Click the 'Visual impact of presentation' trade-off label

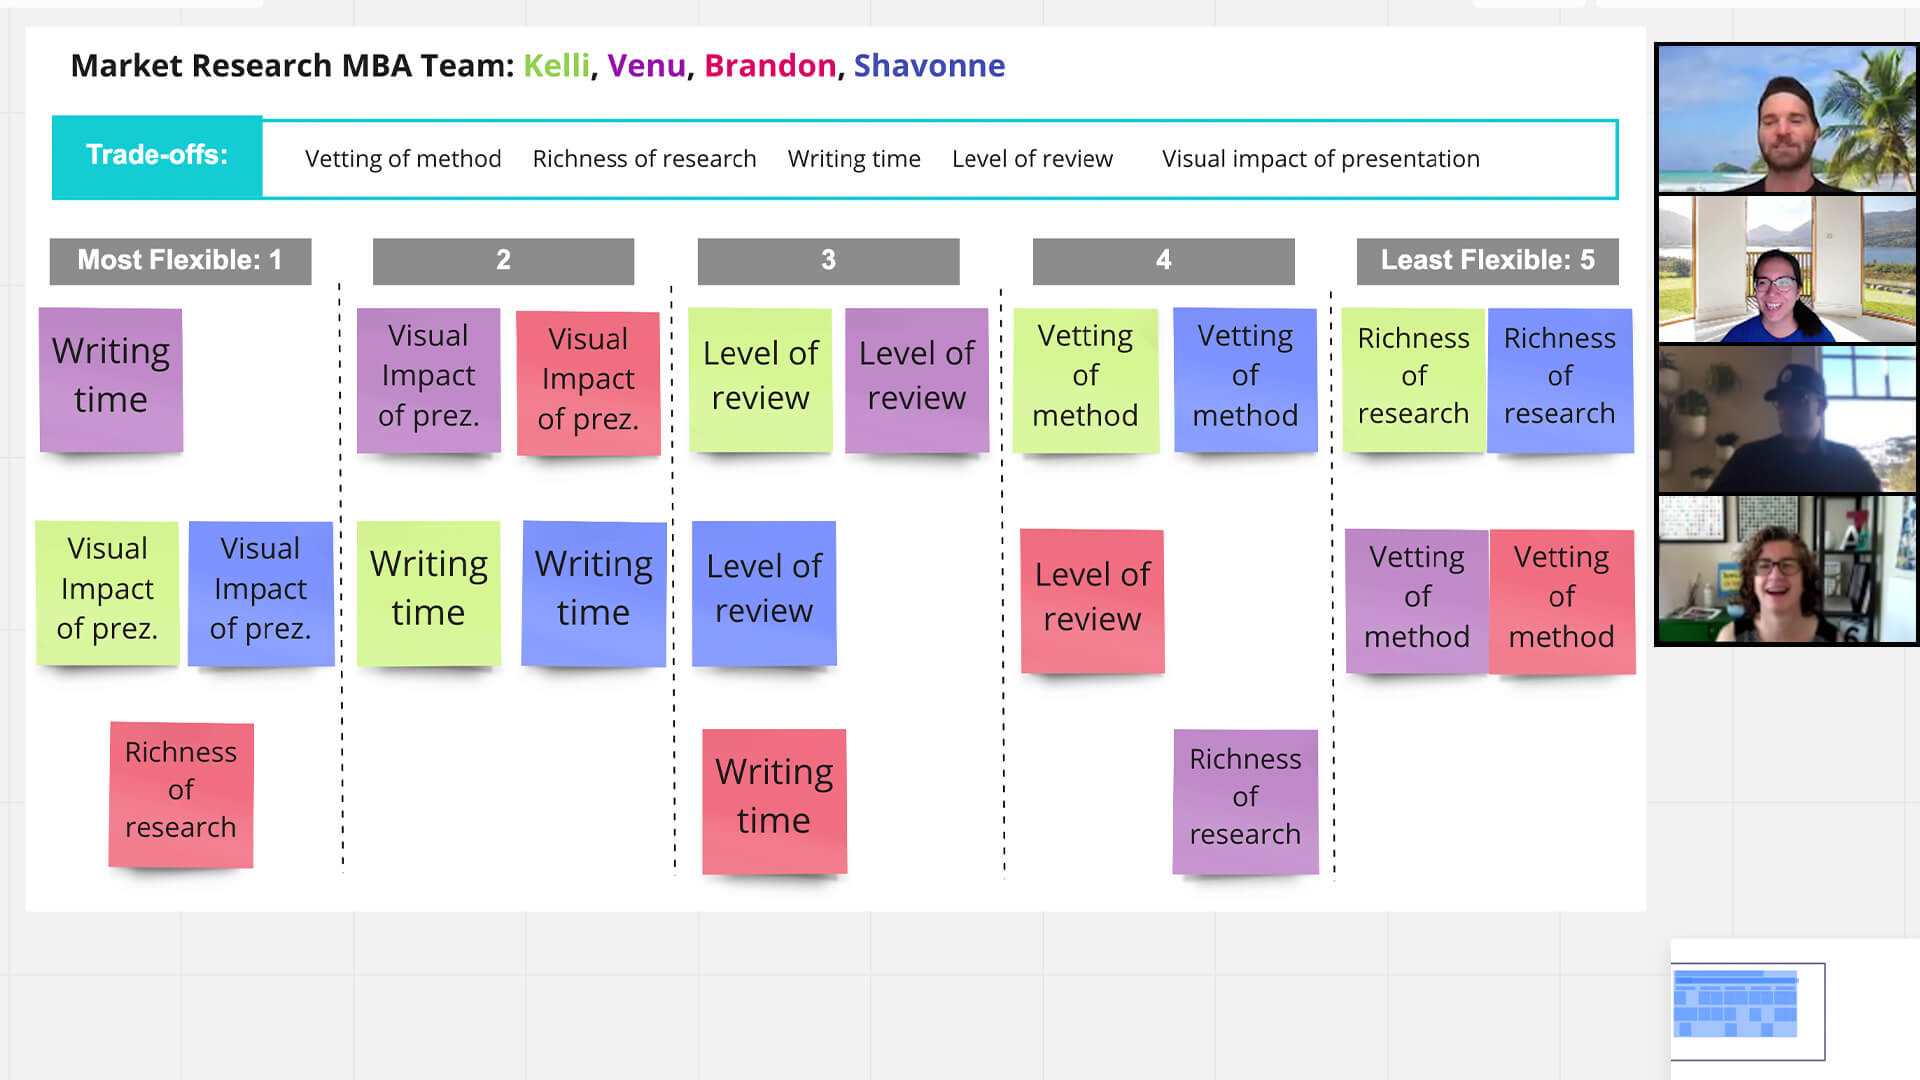[1320, 158]
